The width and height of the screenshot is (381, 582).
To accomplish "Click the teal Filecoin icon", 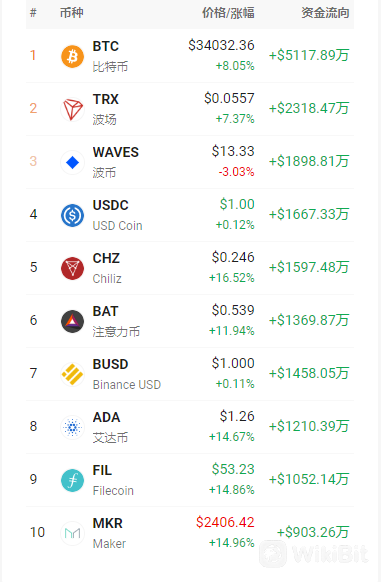I will [72, 481].
